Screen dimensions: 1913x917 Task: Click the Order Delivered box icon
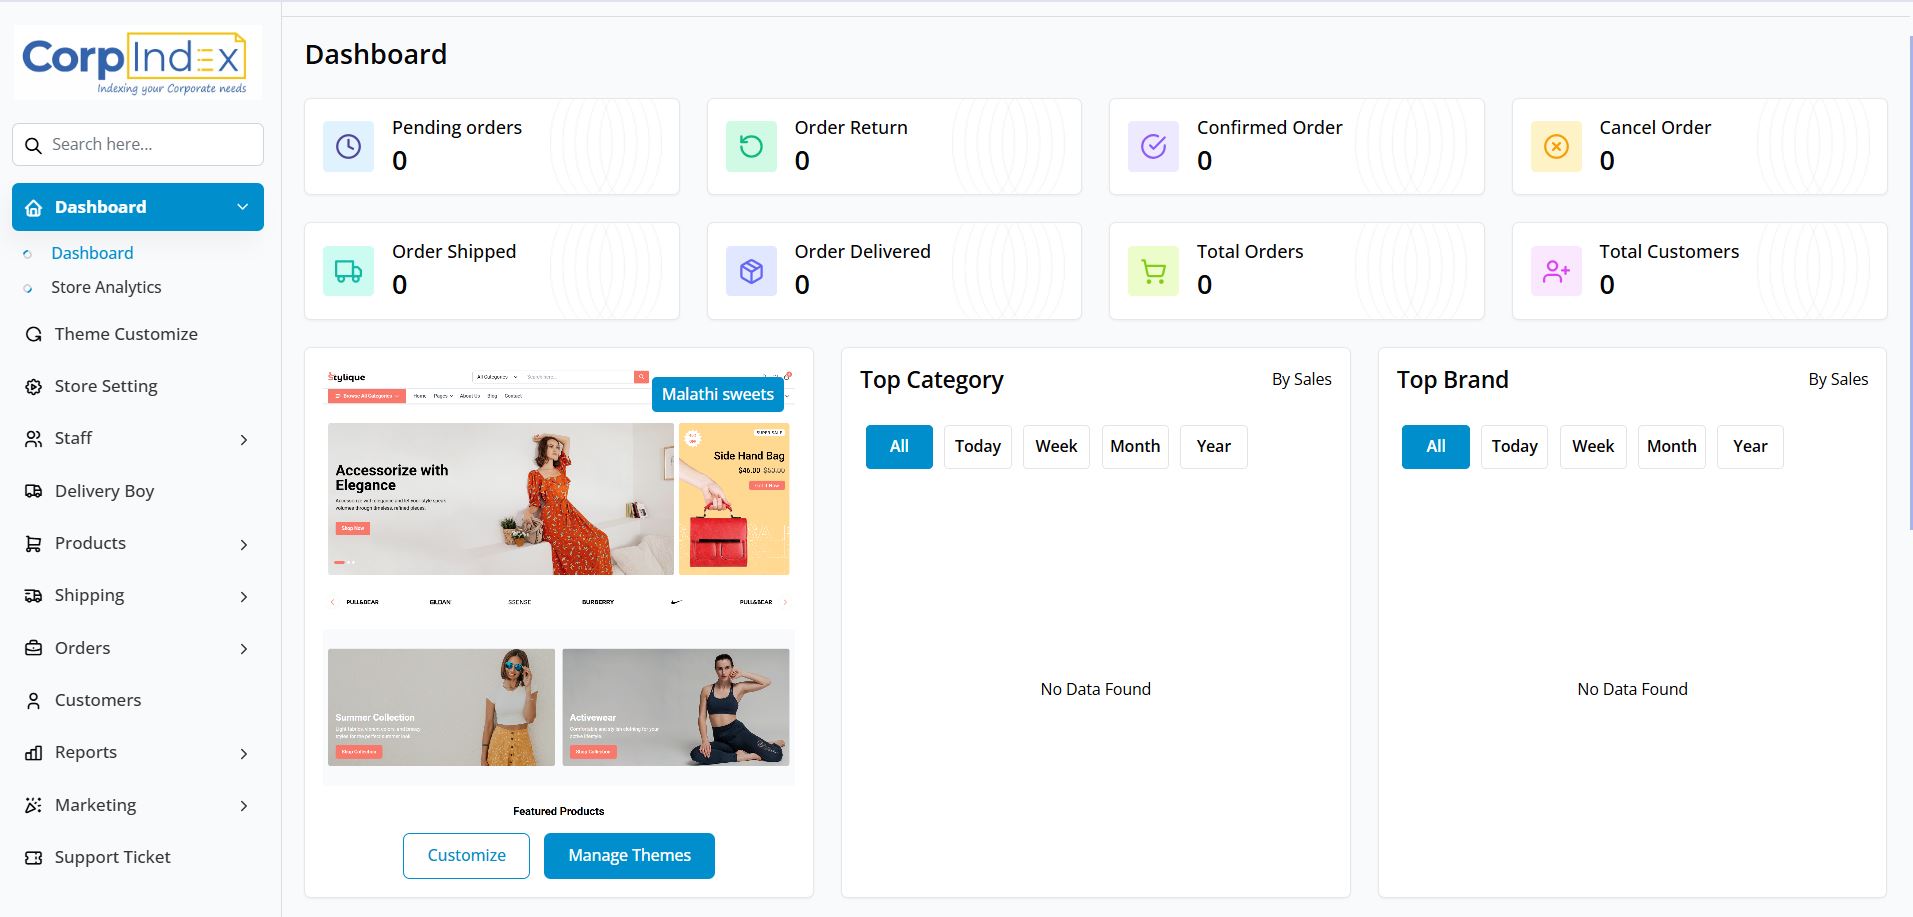[x=751, y=271]
